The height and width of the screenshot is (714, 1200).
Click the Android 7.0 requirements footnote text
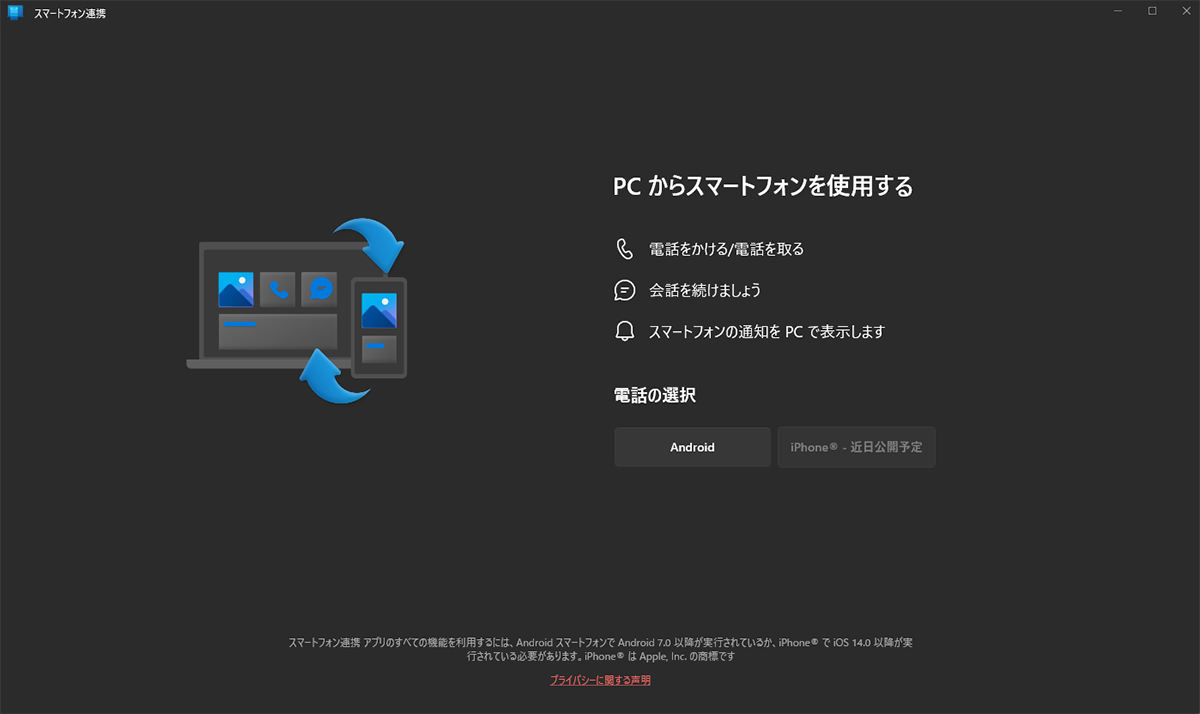click(600, 649)
